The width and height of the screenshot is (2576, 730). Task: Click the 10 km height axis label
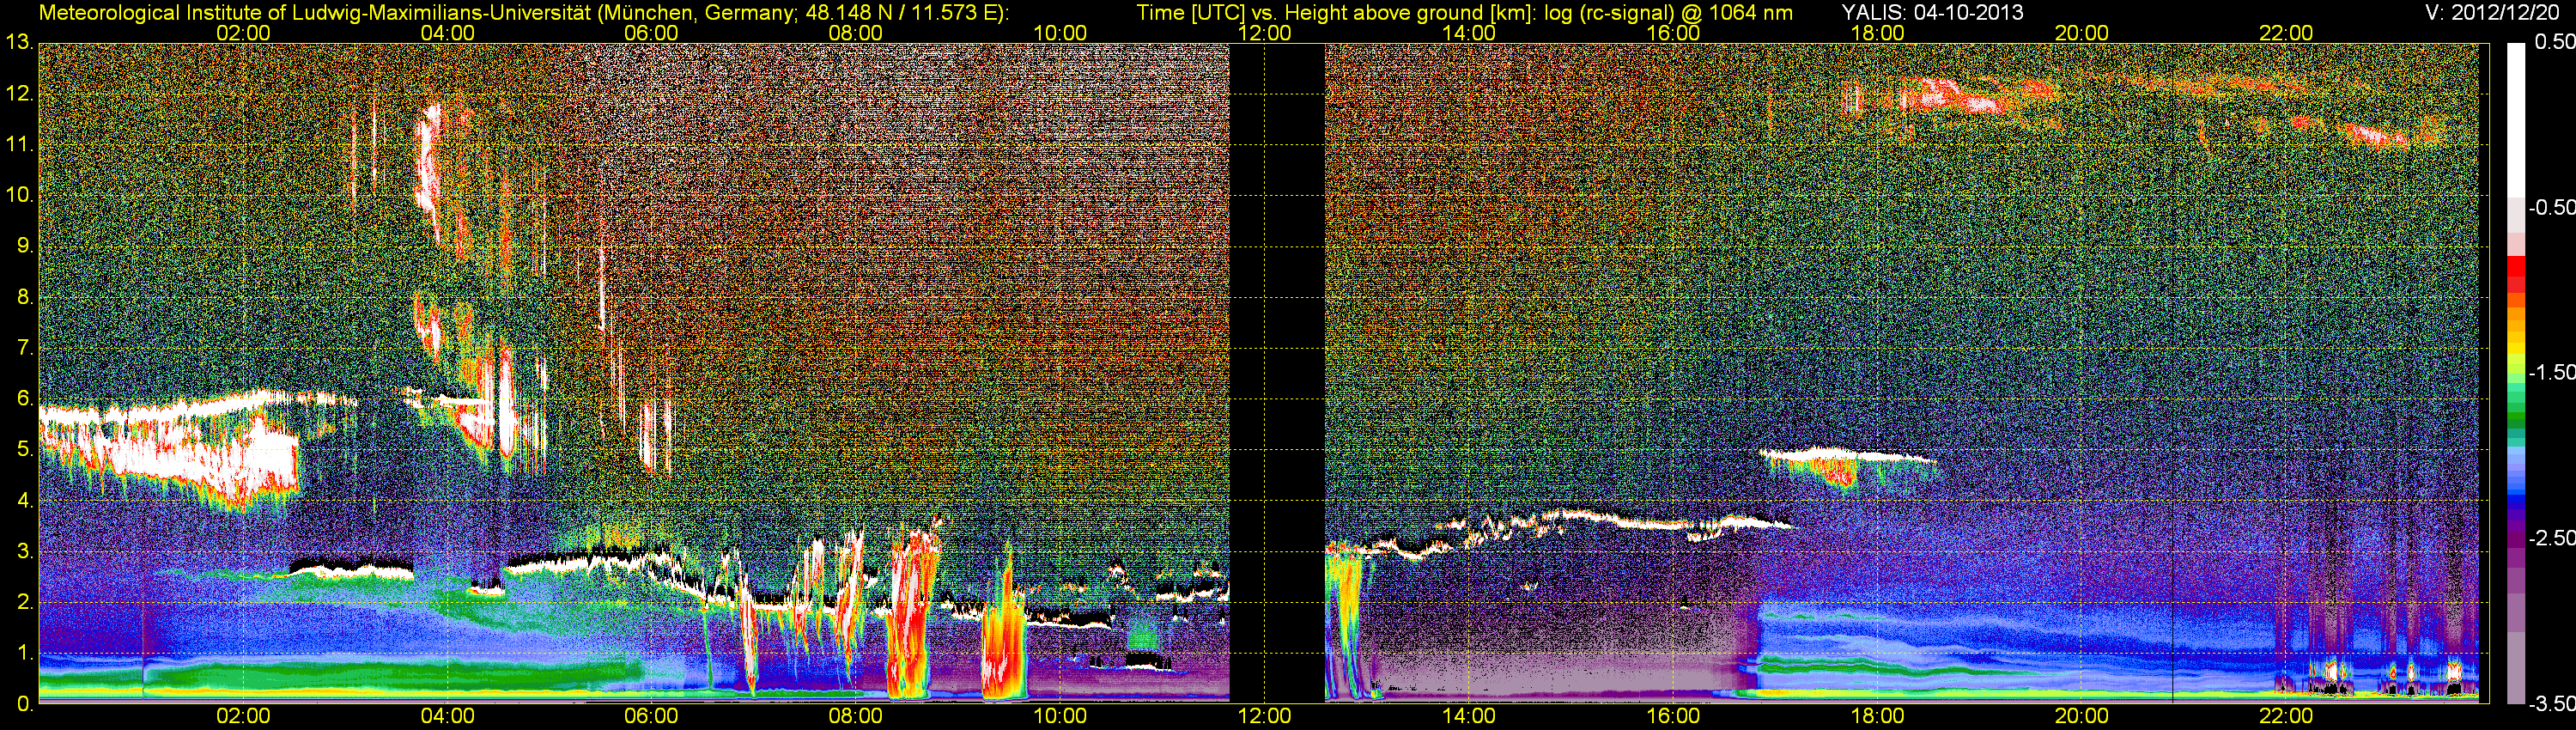coord(19,195)
